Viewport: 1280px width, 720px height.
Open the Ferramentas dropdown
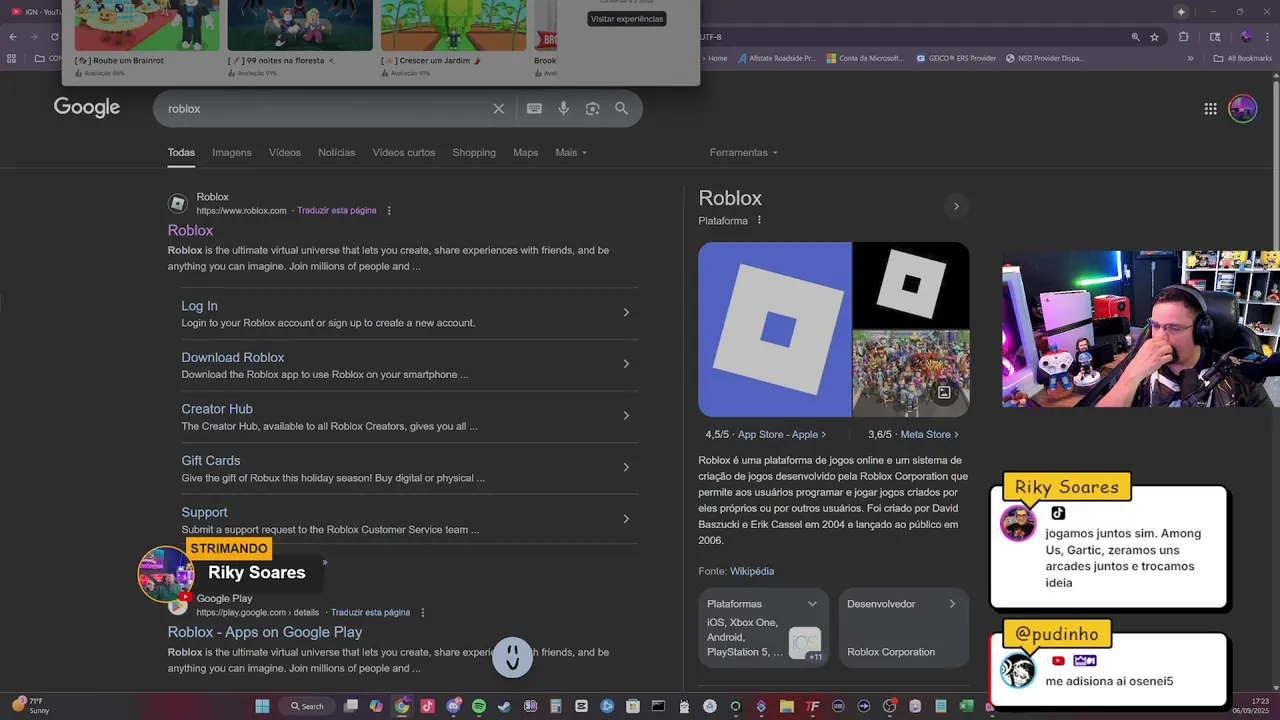[x=743, y=153]
